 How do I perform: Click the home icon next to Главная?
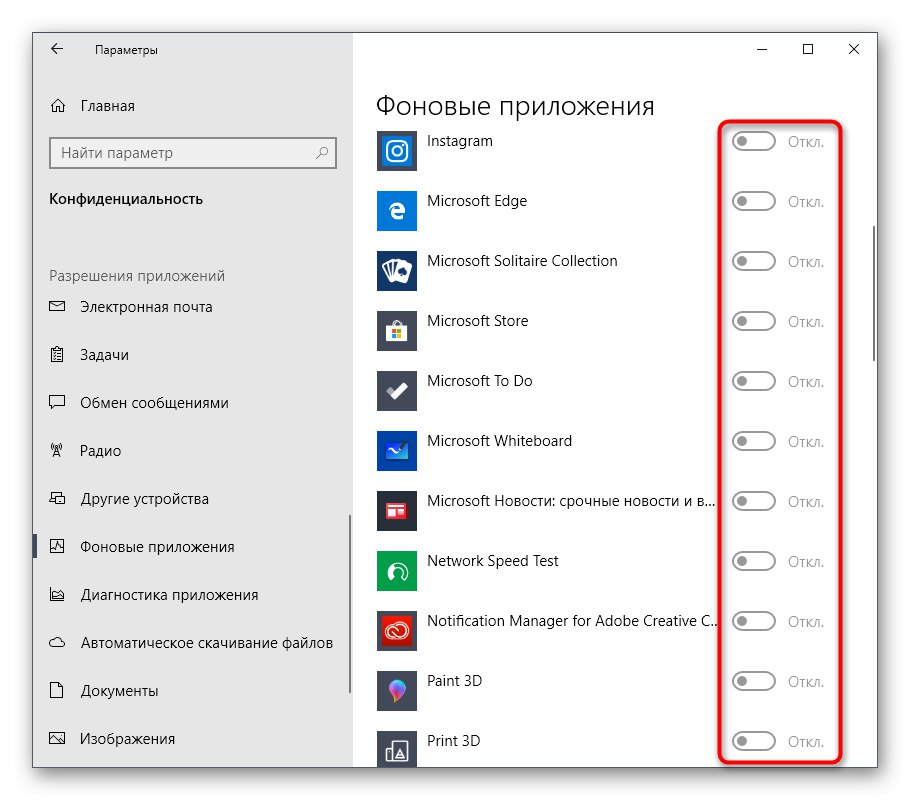pos(57,106)
